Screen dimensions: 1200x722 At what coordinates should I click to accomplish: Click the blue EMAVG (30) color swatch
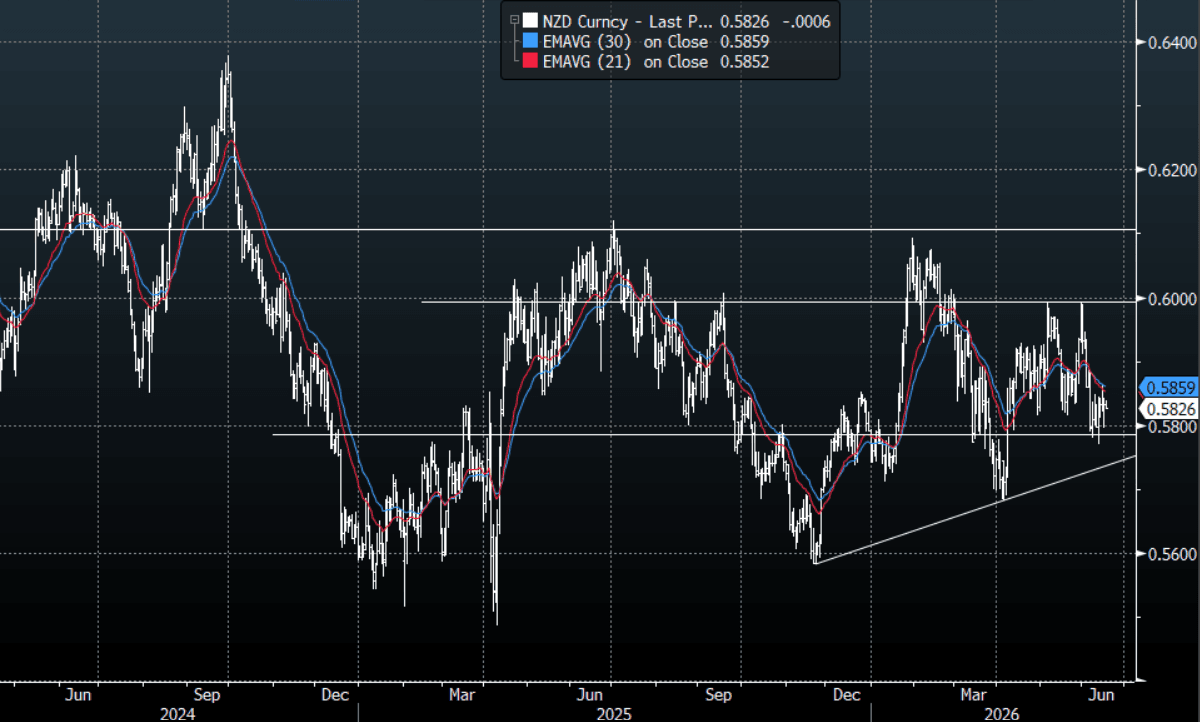(x=530, y=41)
